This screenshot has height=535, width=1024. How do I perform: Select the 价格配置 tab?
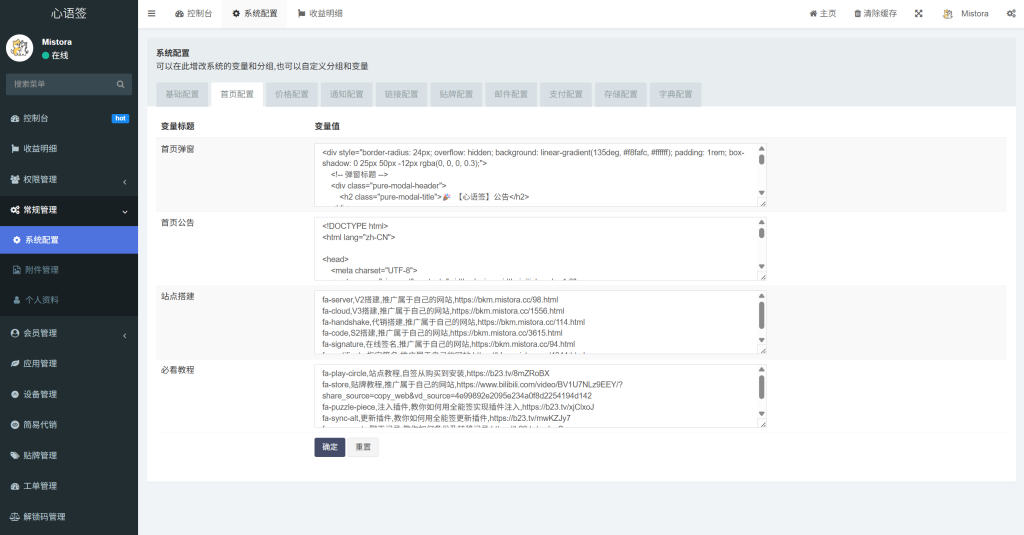tap(292, 94)
